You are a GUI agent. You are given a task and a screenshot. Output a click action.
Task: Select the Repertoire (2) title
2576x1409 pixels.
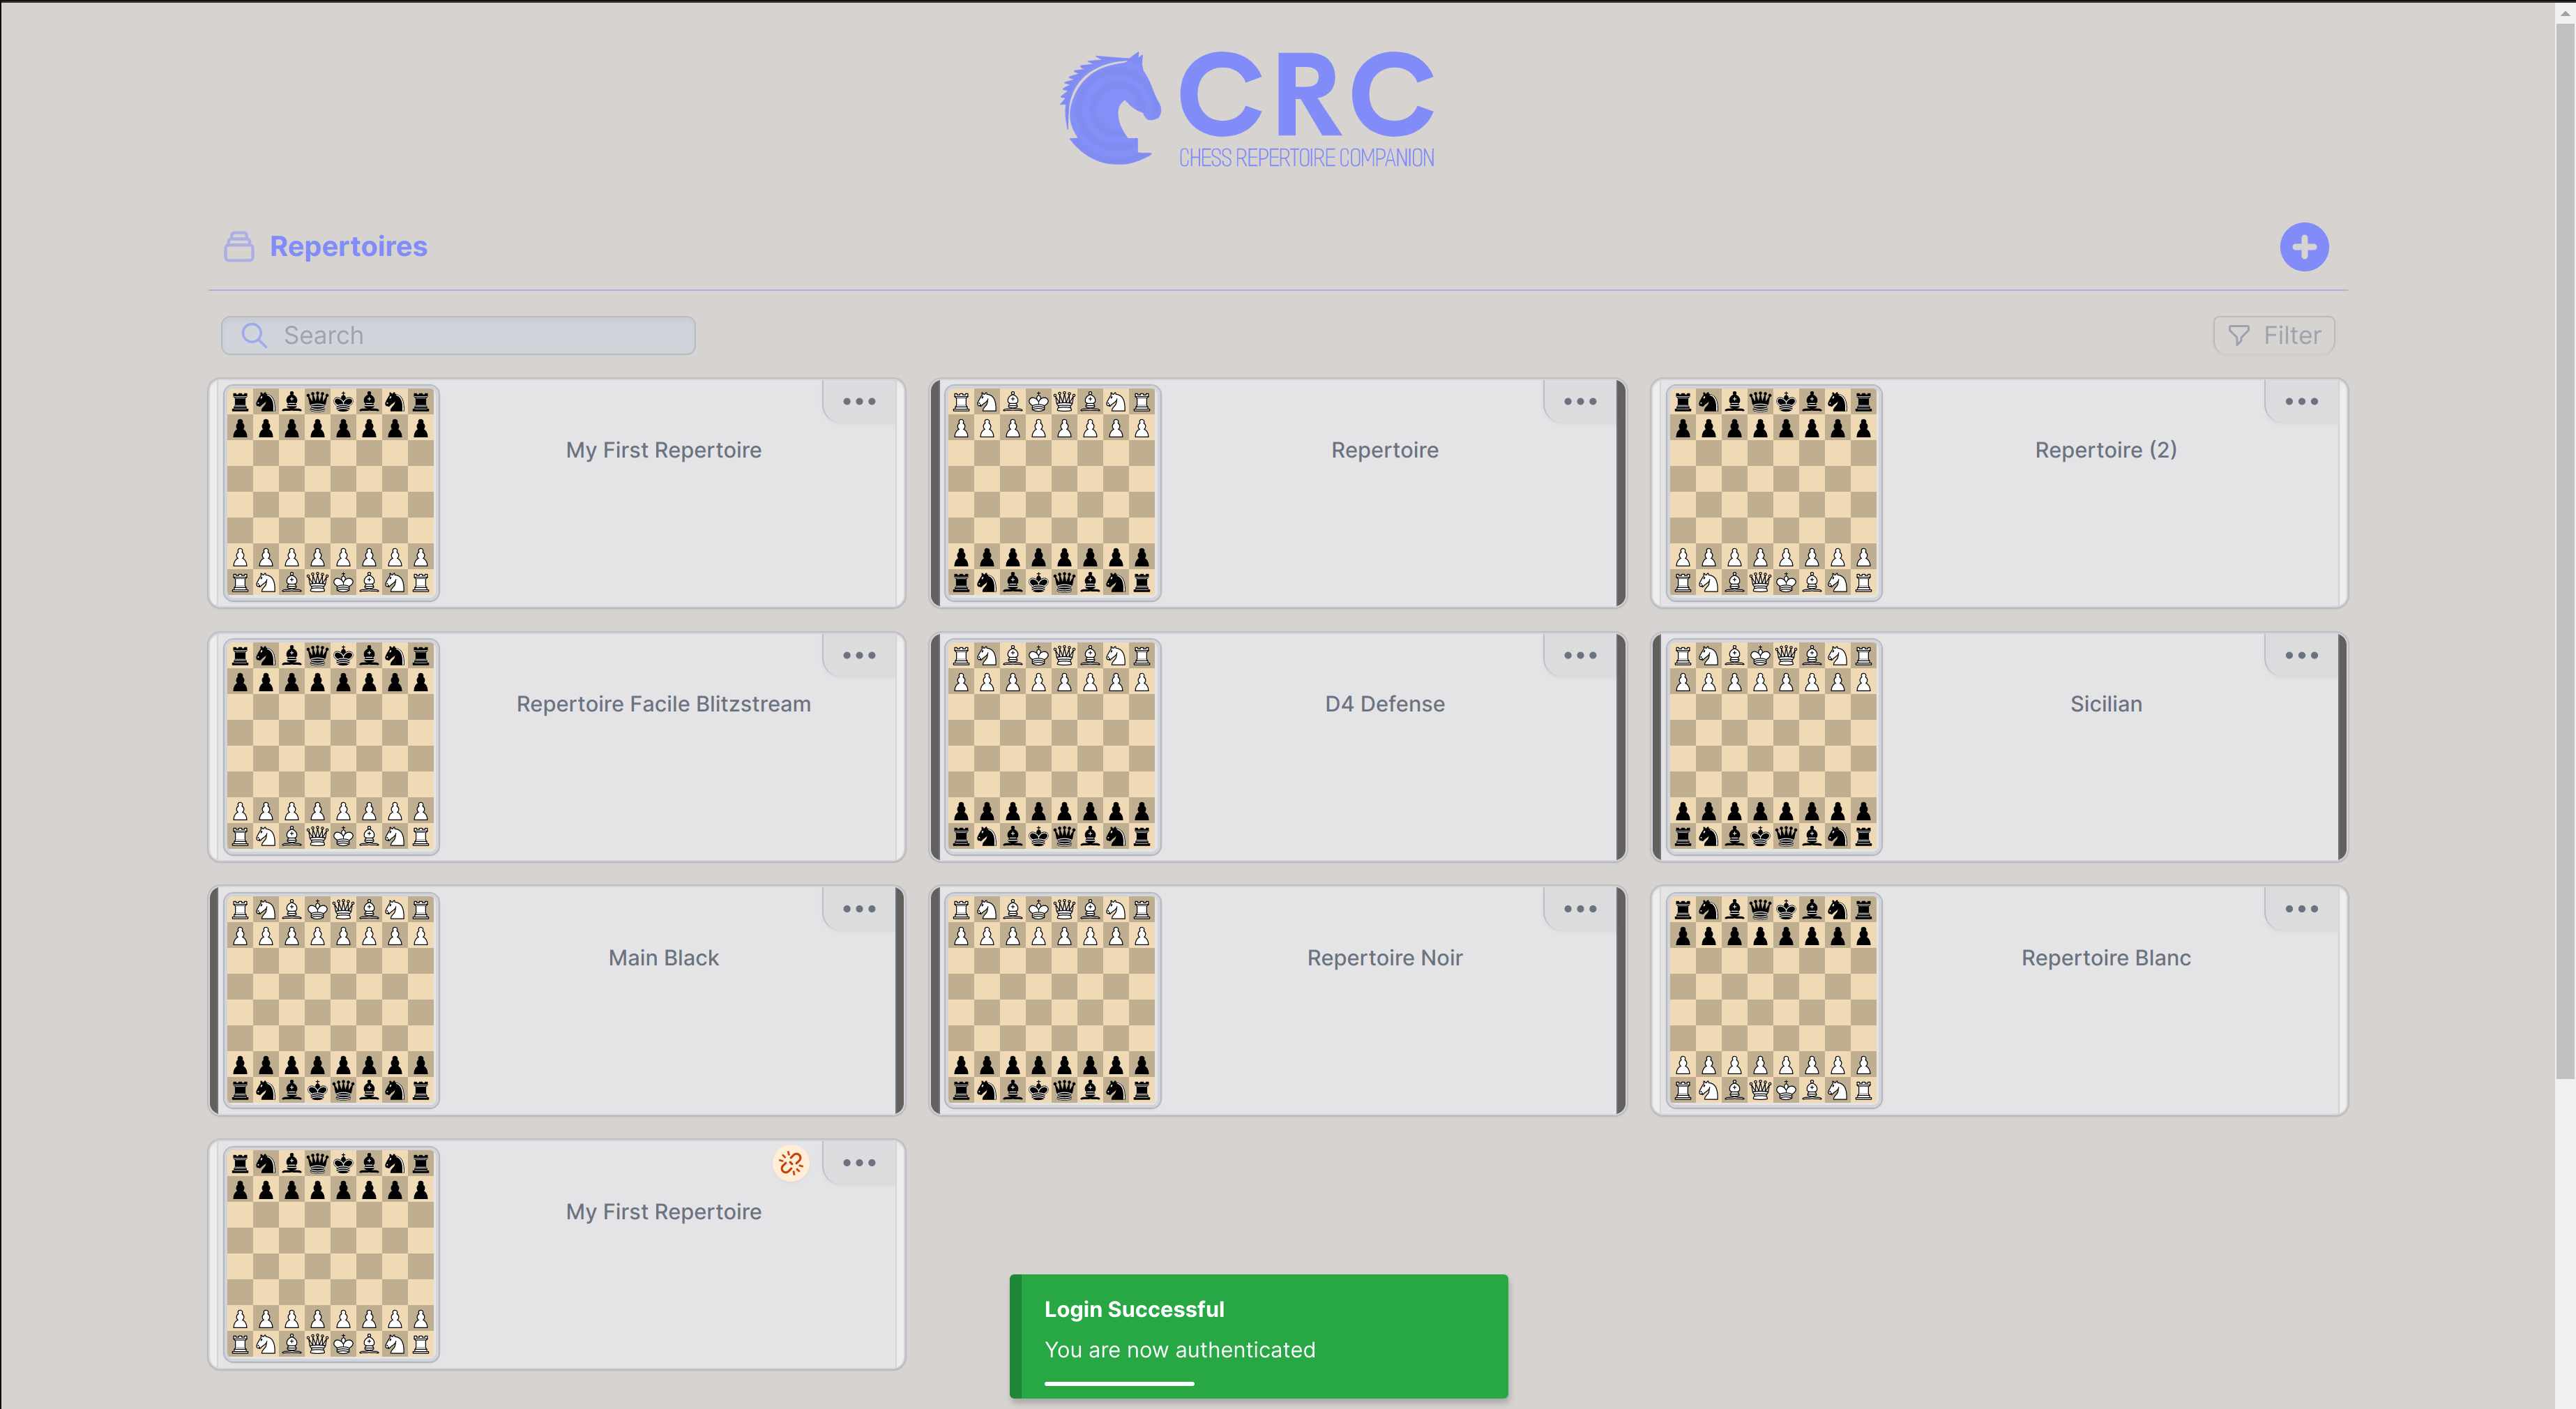tap(2106, 450)
